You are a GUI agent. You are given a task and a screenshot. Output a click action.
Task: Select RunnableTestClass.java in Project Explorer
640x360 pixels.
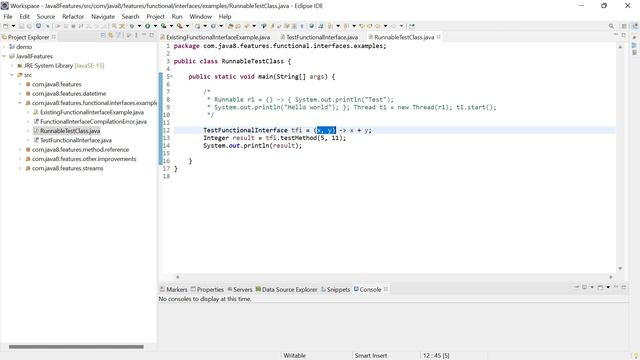point(70,131)
